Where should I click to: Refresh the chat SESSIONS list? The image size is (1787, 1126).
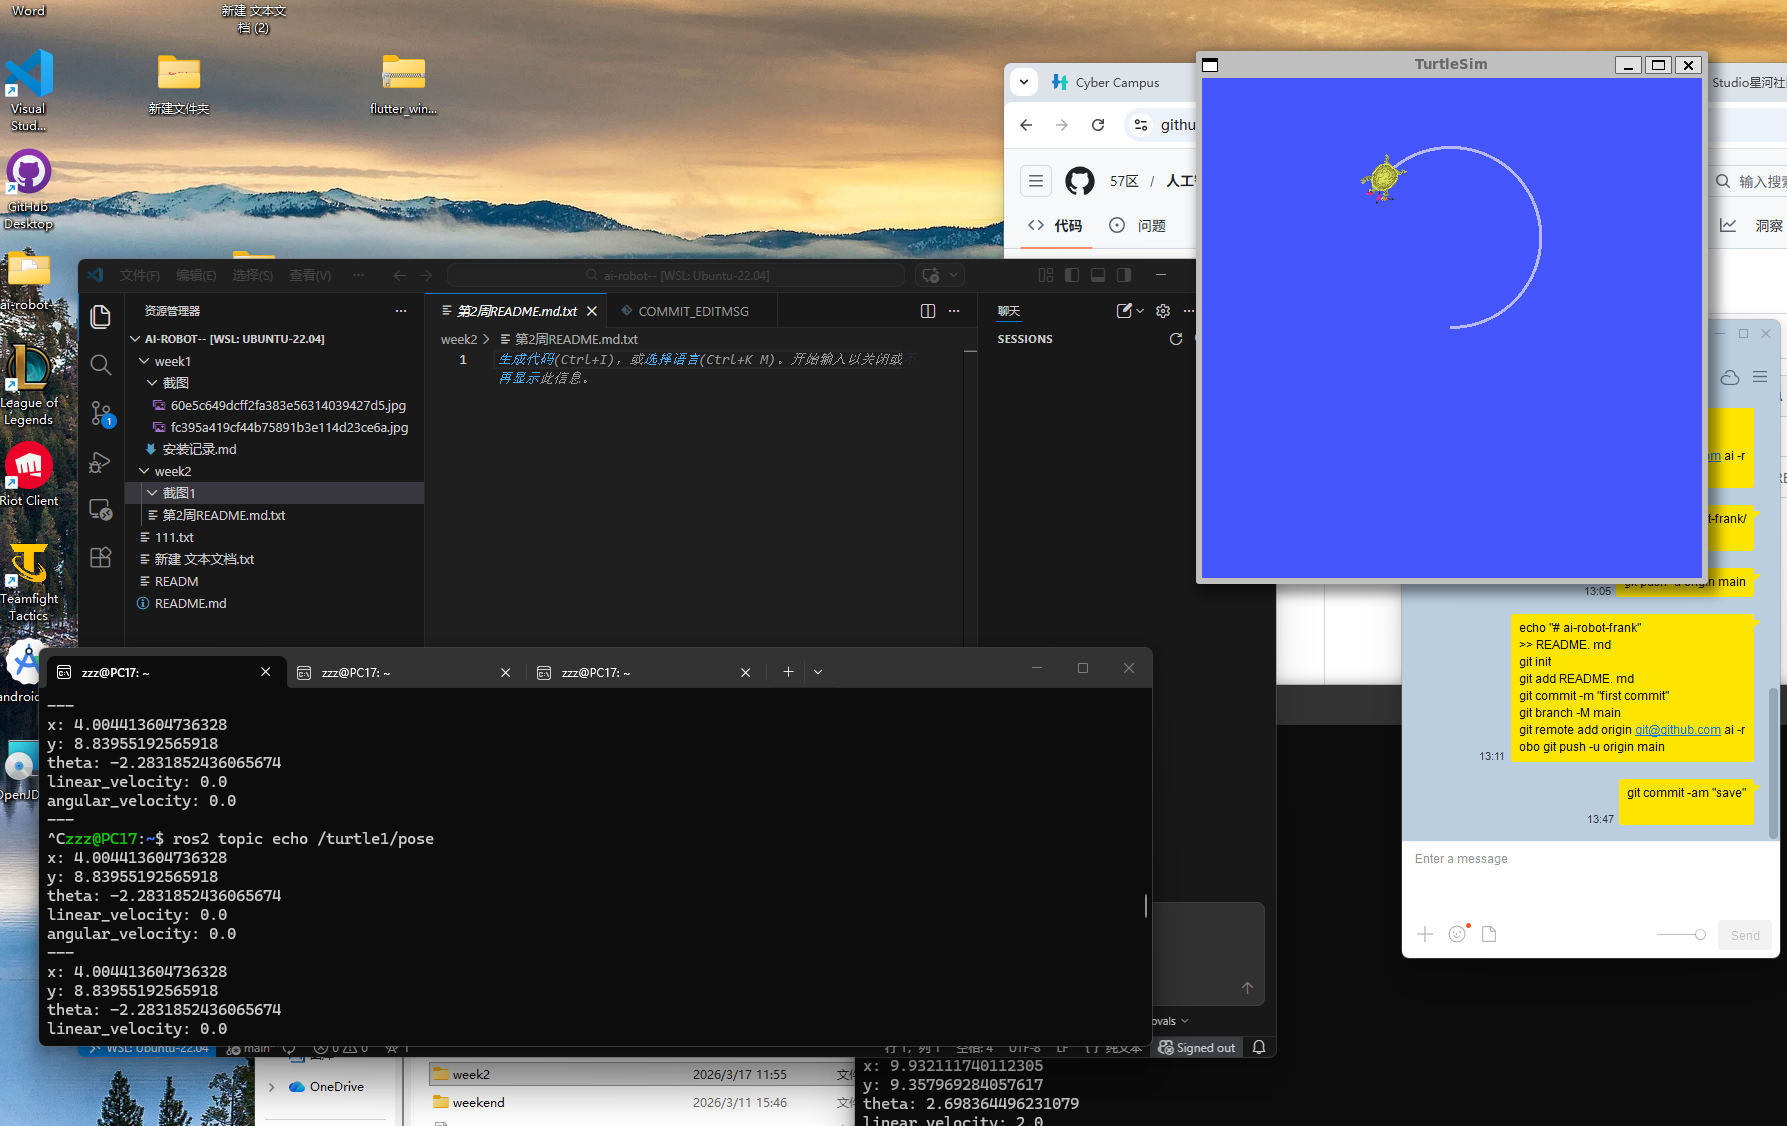[x=1176, y=339]
